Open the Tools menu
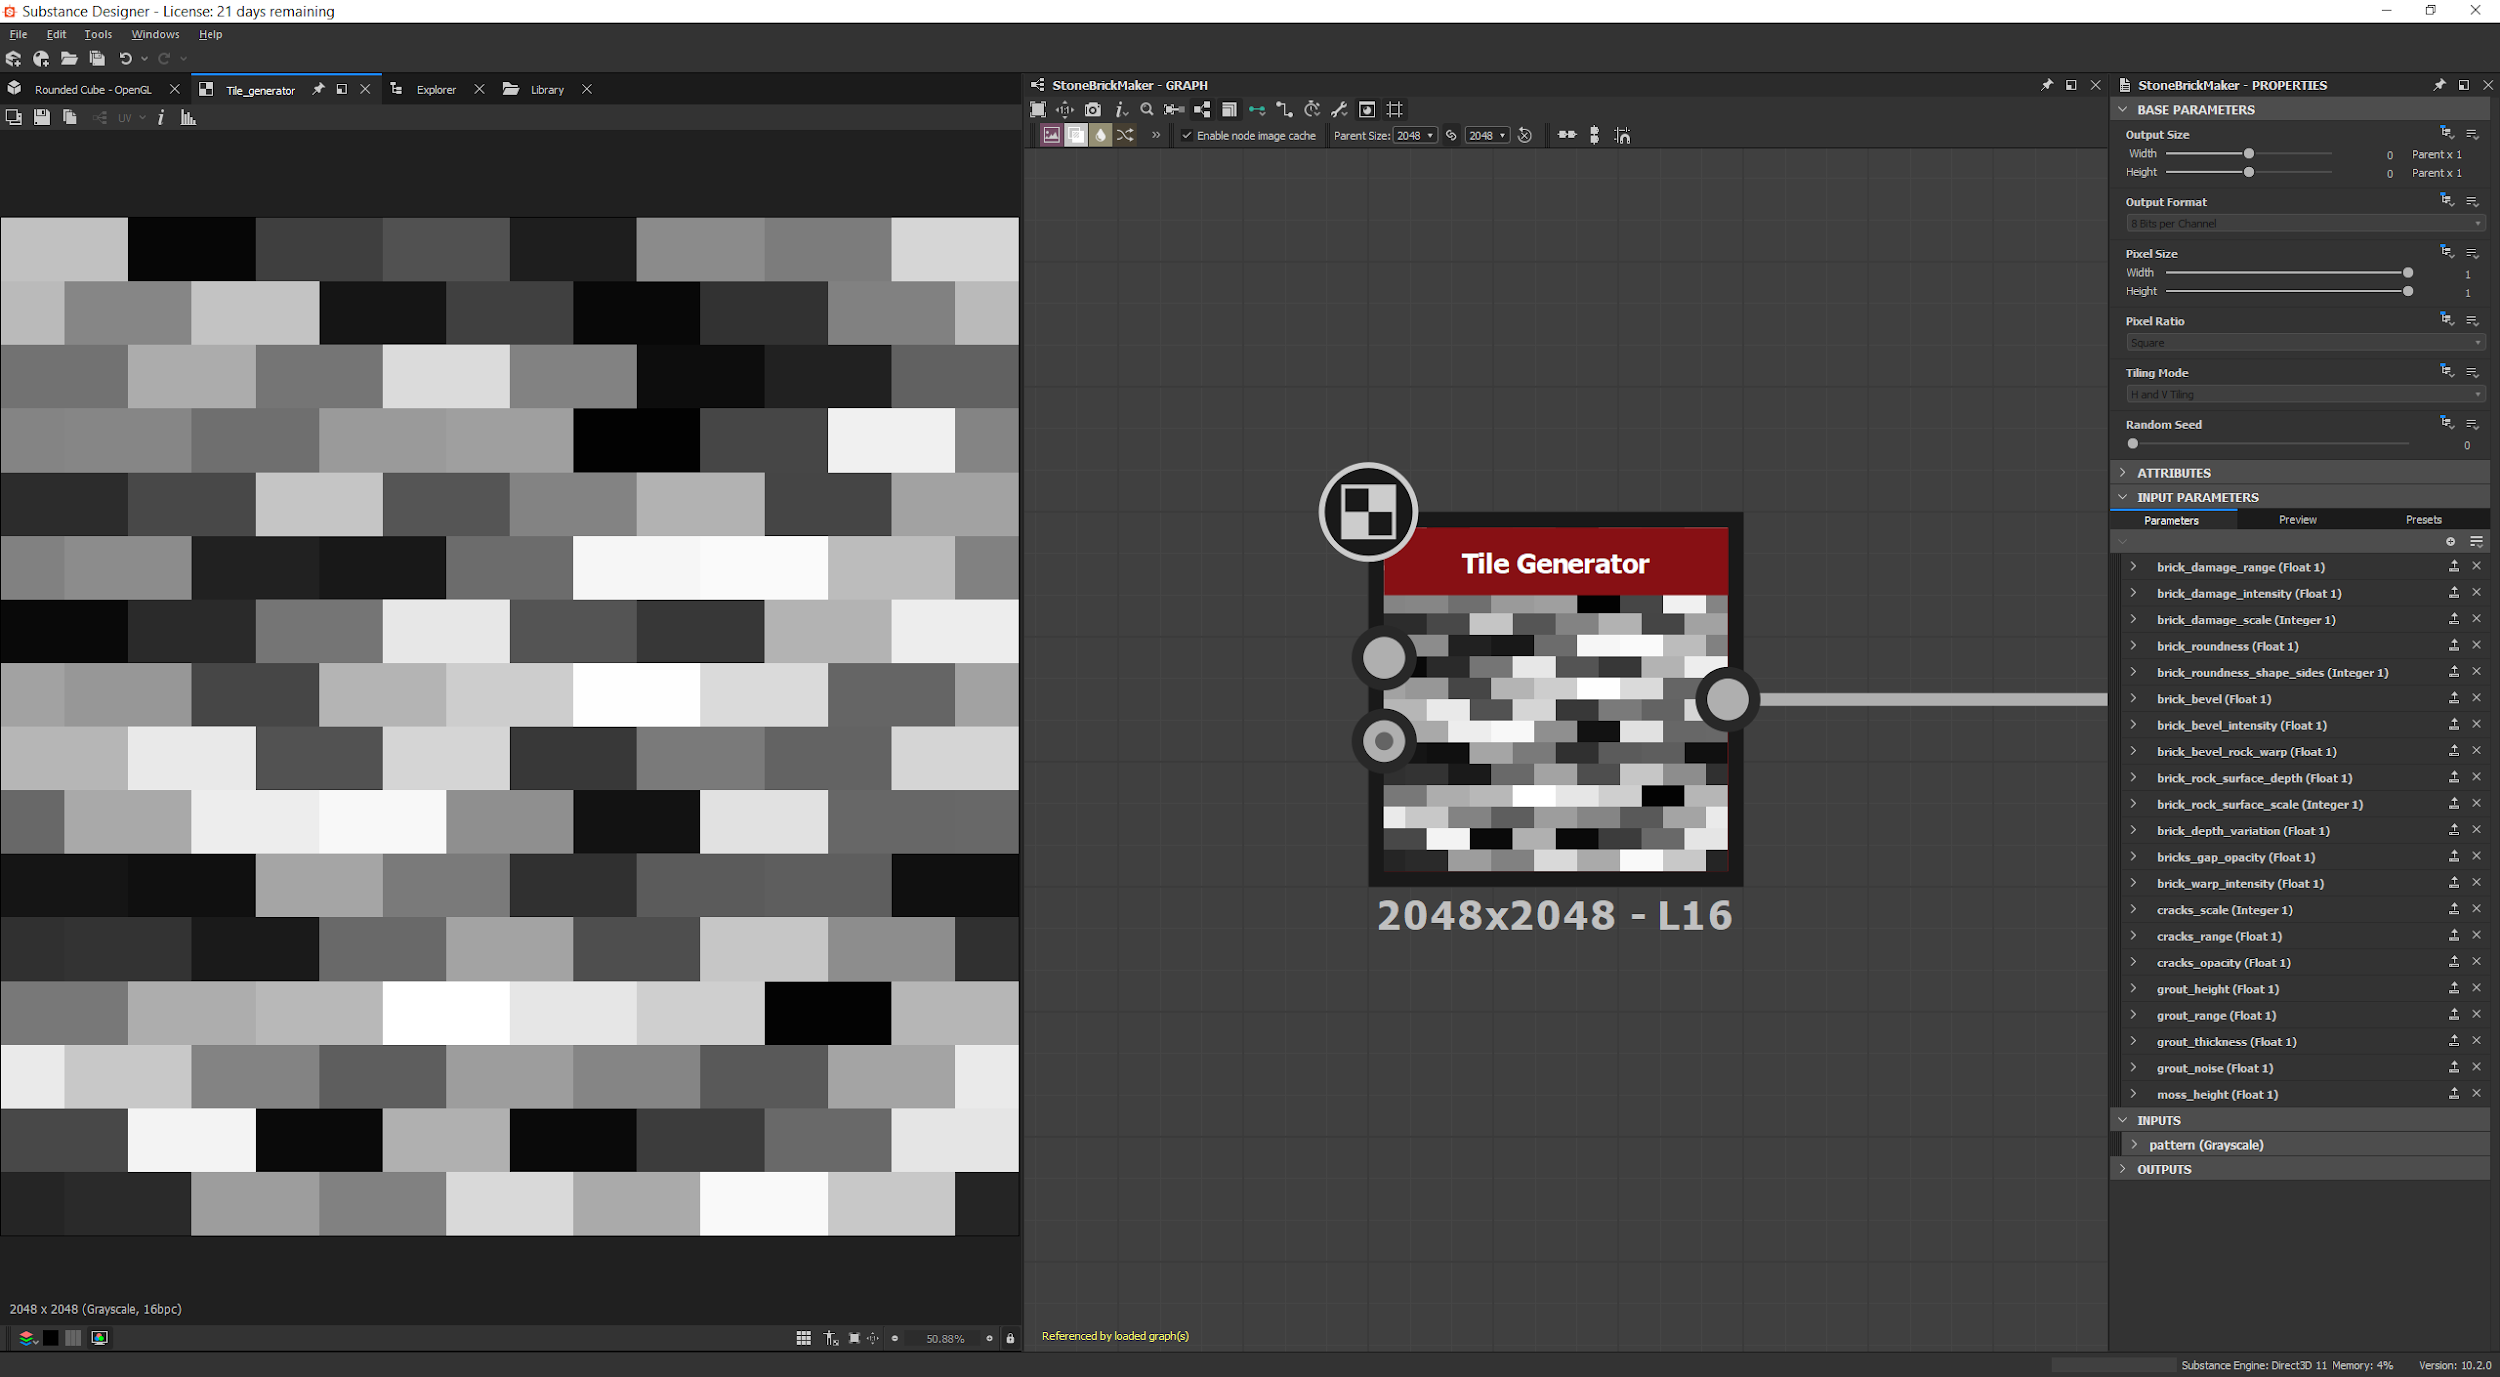The width and height of the screenshot is (2500, 1377). pyautogui.click(x=98, y=34)
